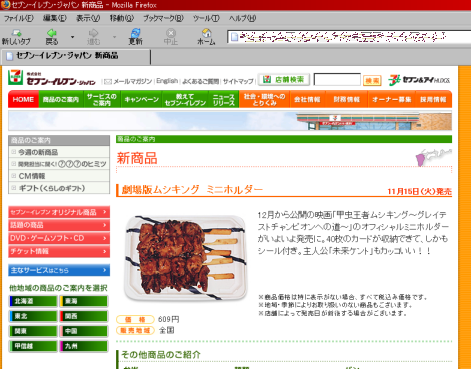Select the 東北 region button
This screenshot has width=471, height=369.
click(x=33, y=316)
